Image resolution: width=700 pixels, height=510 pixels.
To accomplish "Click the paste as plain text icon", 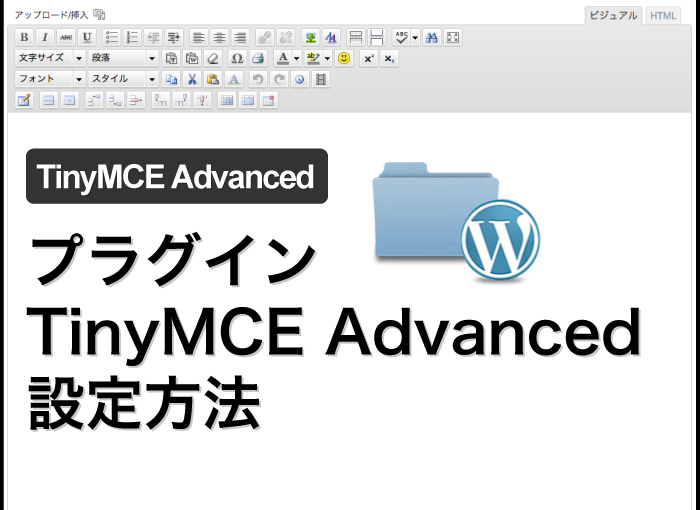I will [171, 58].
